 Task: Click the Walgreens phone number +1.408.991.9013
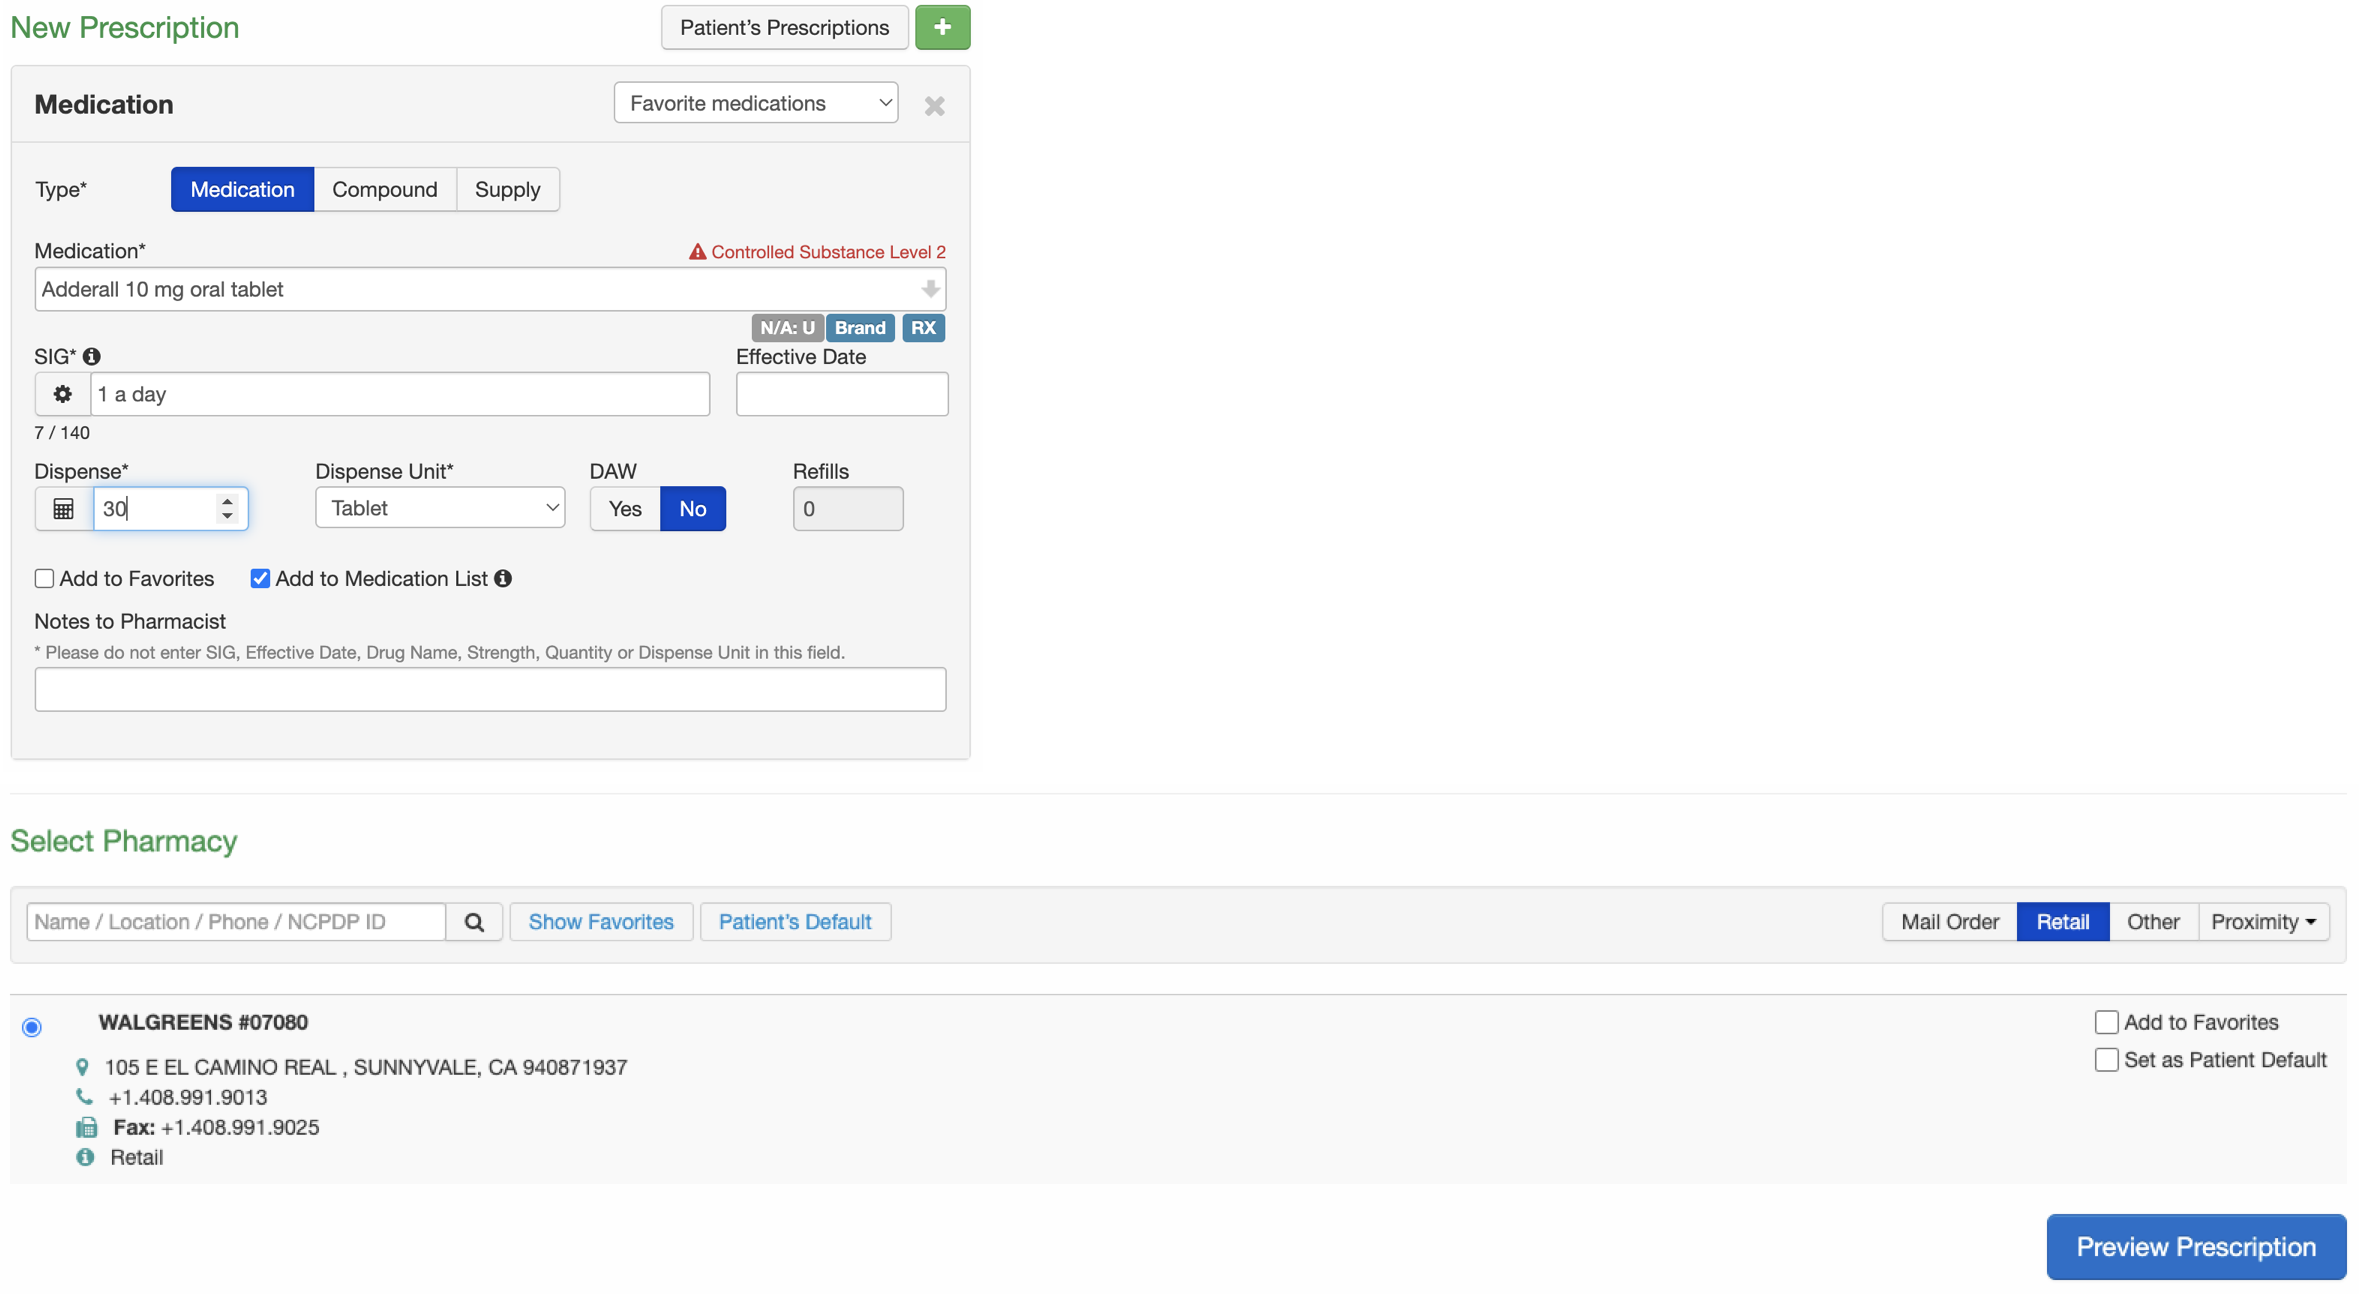click(188, 1097)
